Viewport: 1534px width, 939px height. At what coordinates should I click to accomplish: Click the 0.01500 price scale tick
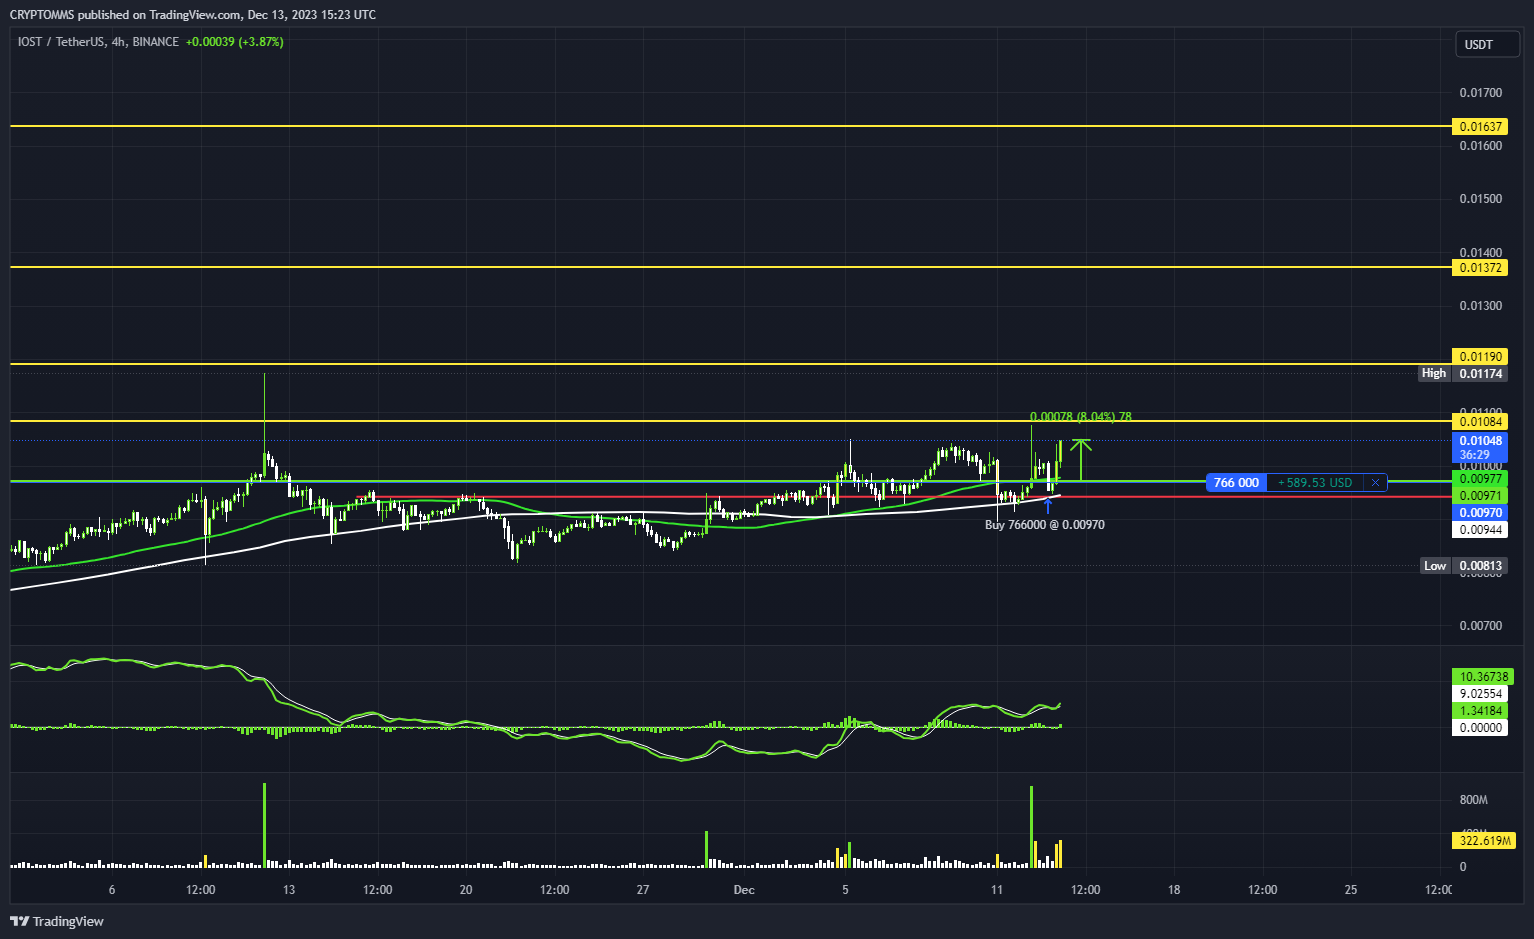click(1480, 199)
